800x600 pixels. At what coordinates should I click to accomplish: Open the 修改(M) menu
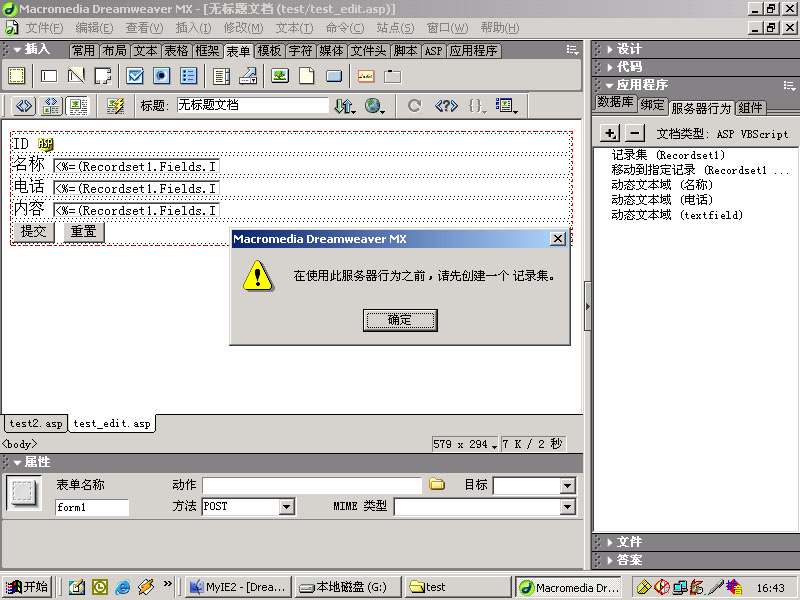[243, 27]
